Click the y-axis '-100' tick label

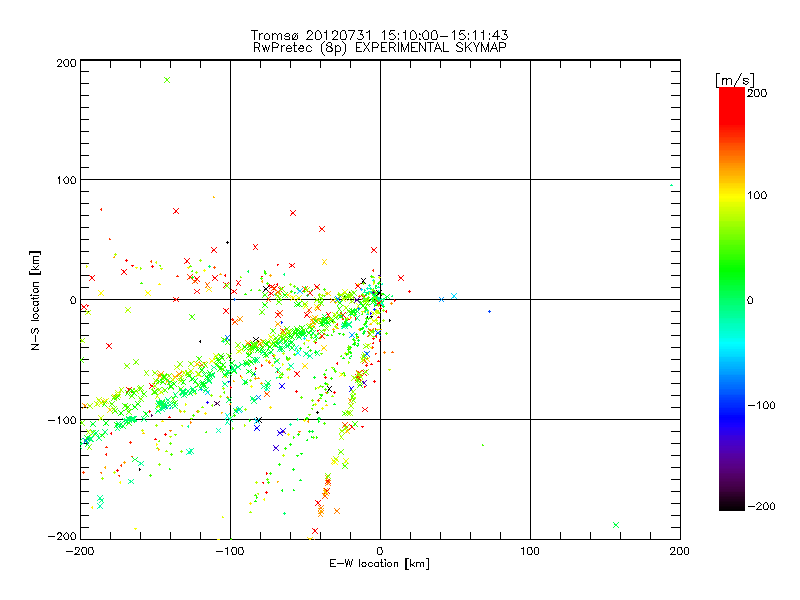(64, 420)
